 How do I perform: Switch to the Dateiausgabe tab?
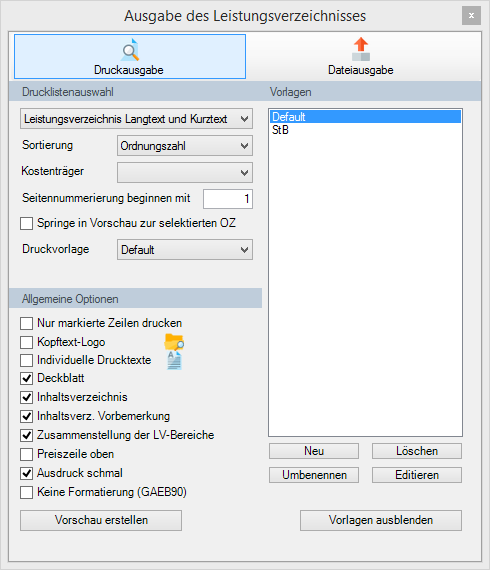coord(361,56)
